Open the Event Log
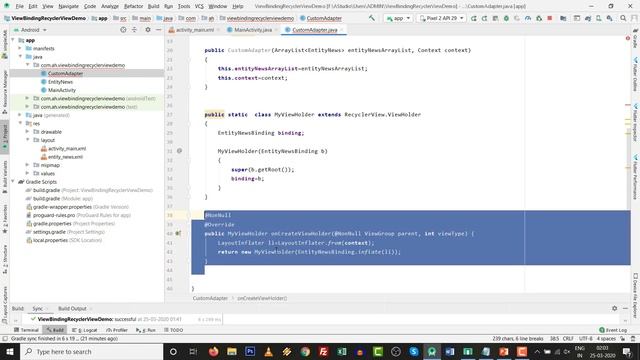The image size is (640, 360). point(613,330)
